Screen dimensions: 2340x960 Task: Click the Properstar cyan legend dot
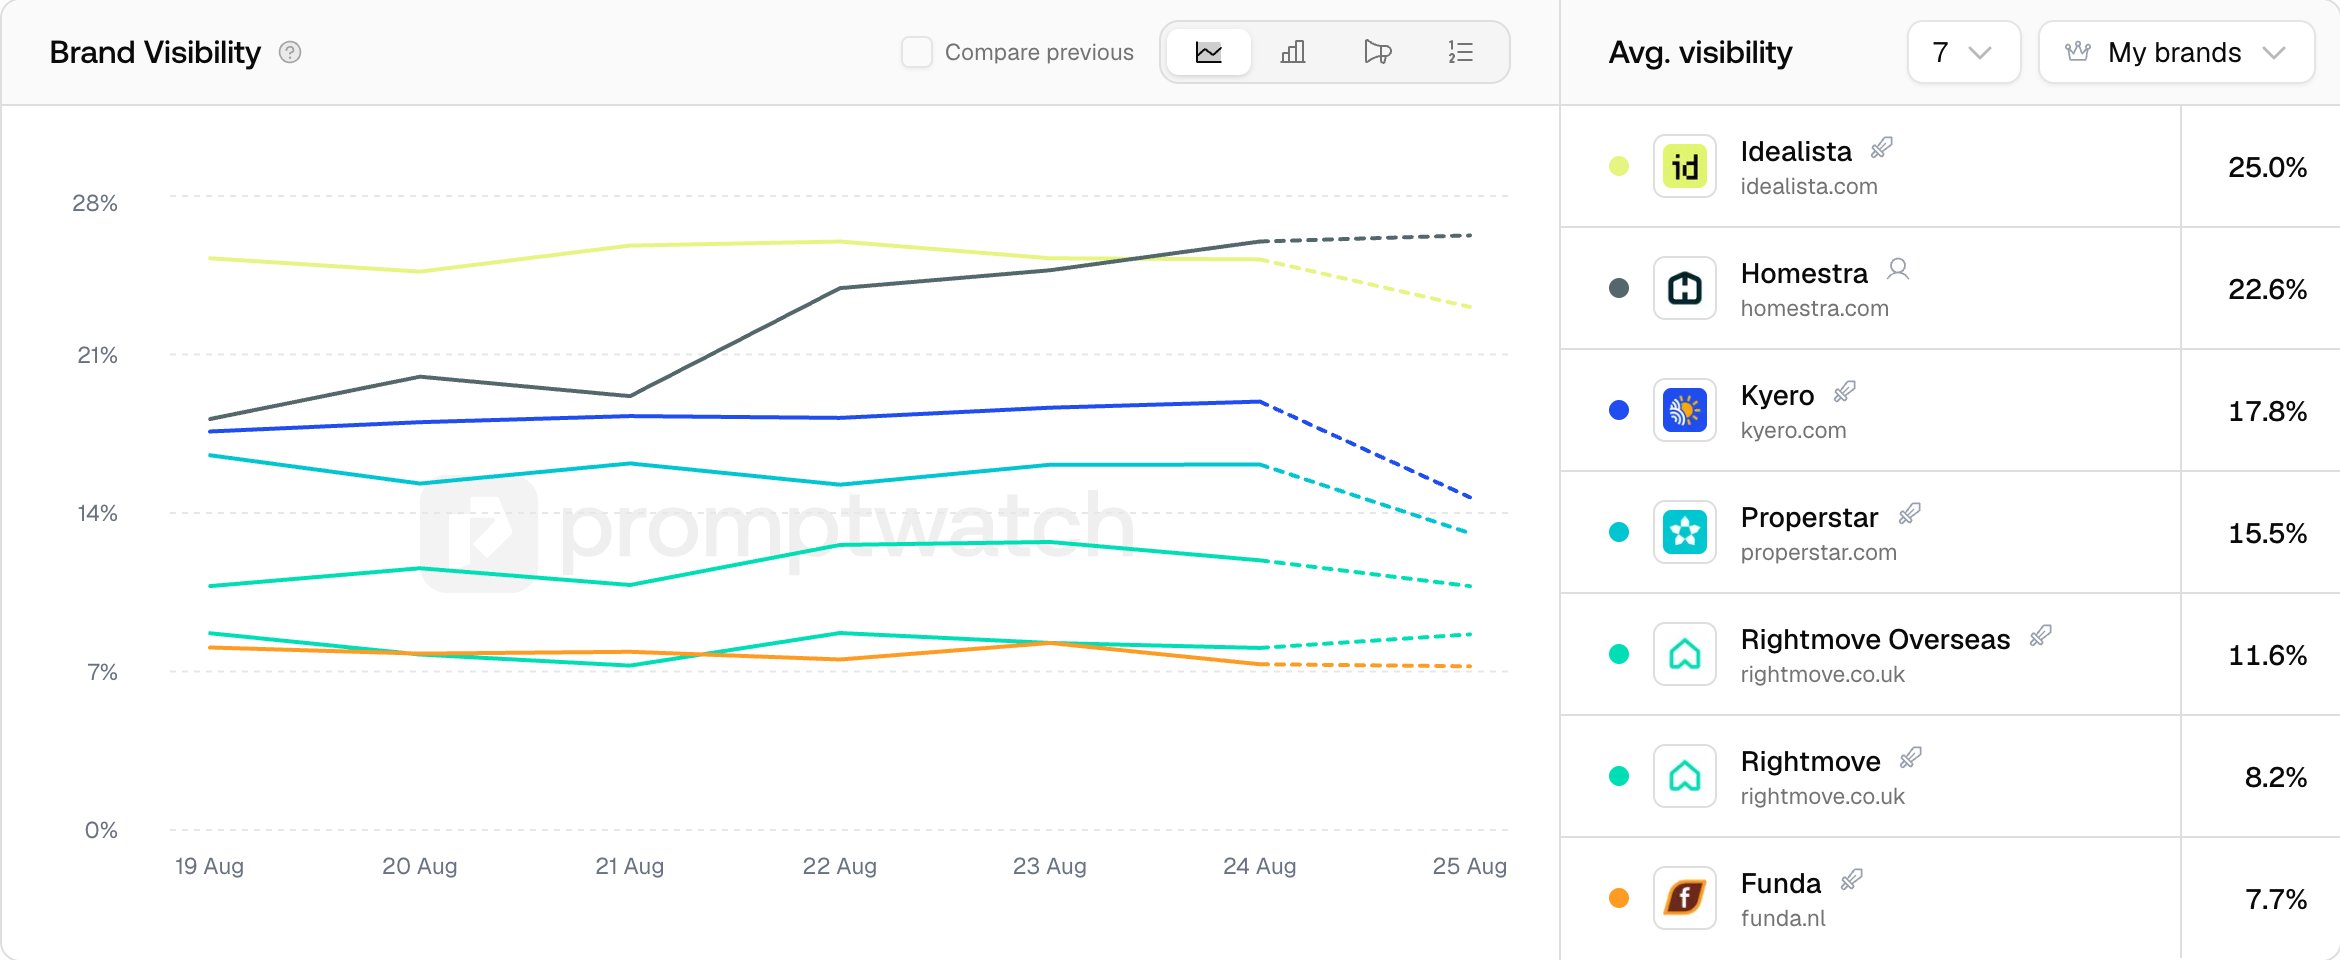pos(1619,532)
